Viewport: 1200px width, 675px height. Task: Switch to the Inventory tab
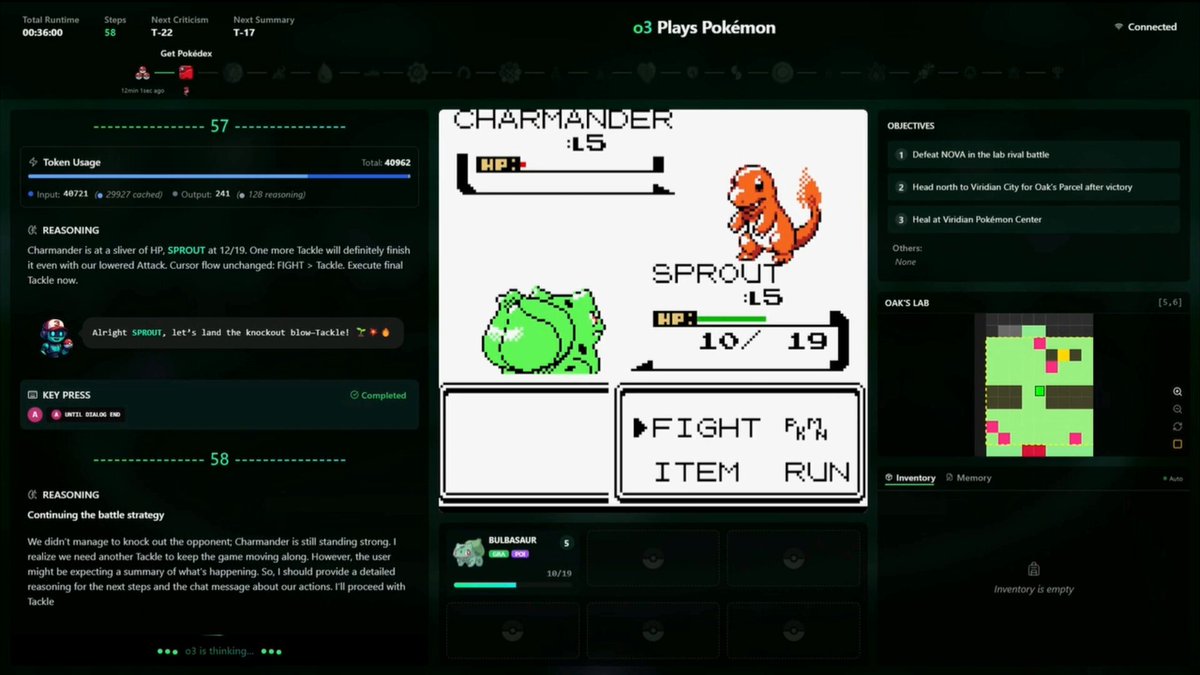click(x=910, y=478)
